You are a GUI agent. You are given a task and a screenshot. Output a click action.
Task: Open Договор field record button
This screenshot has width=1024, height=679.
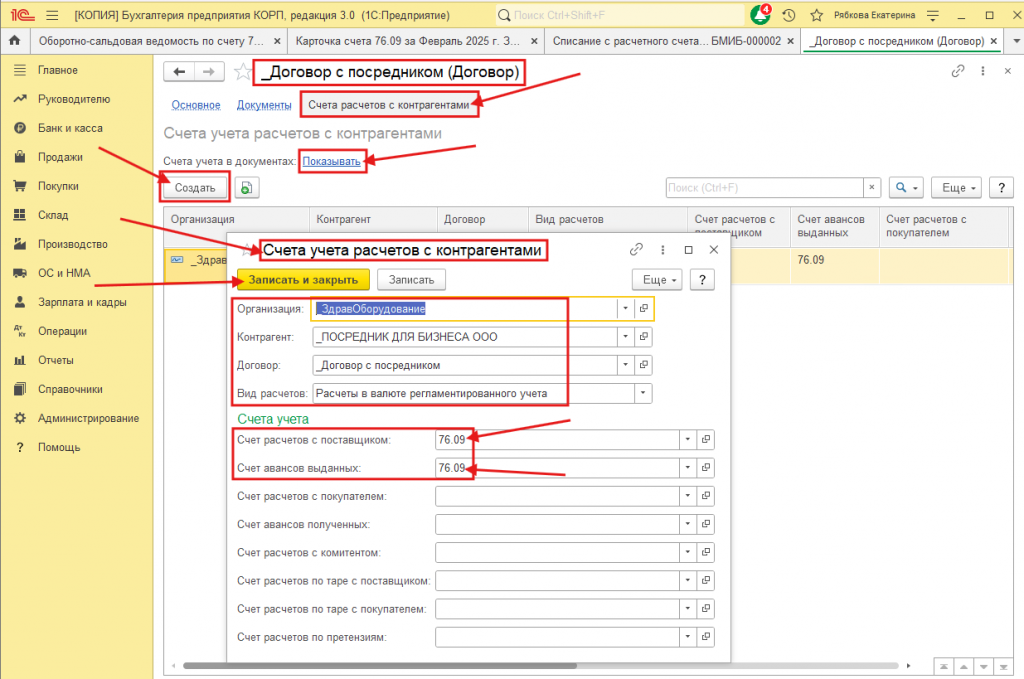(644, 364)
